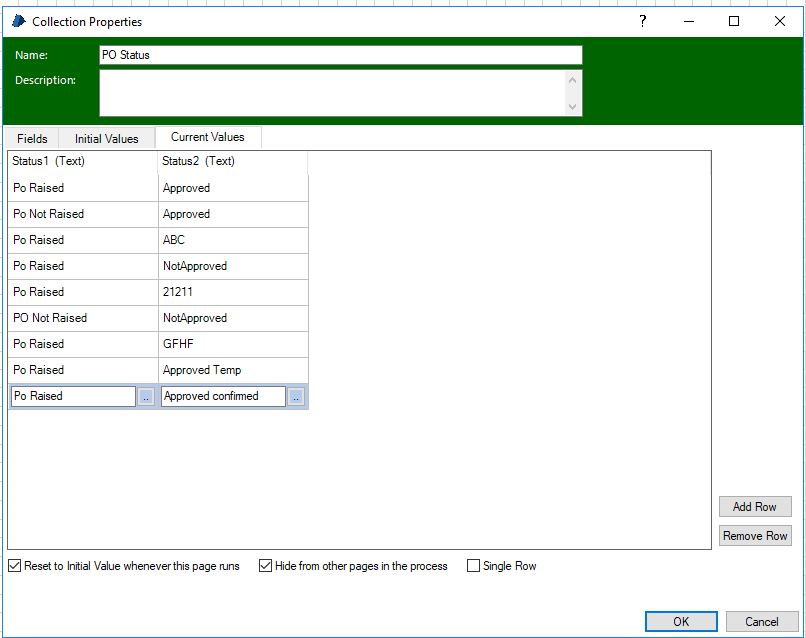Click the Add Row button
806x638 pixels.
(x=754, y=507)
